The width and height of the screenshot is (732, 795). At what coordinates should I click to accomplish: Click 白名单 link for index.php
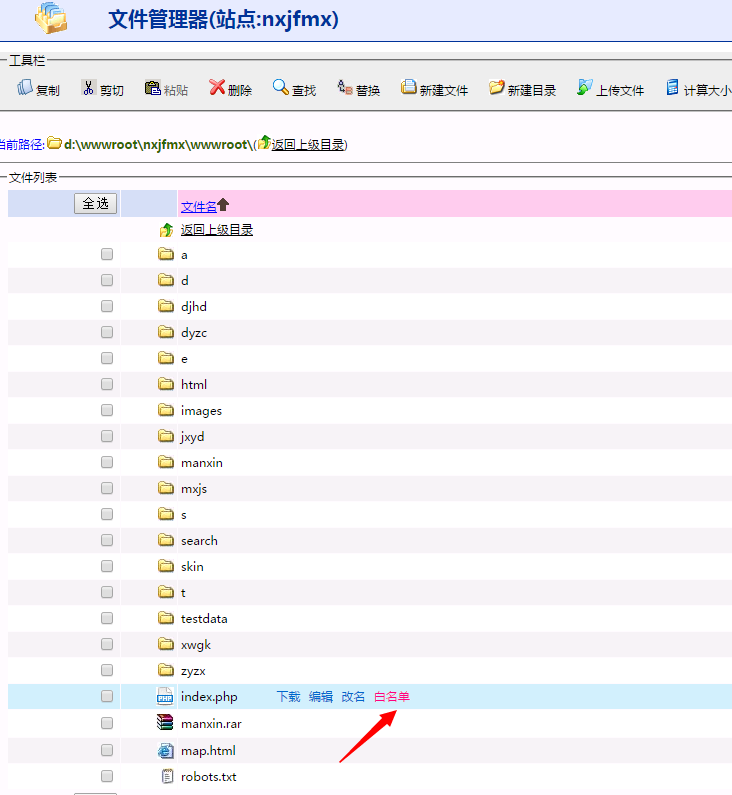(391, 696)
